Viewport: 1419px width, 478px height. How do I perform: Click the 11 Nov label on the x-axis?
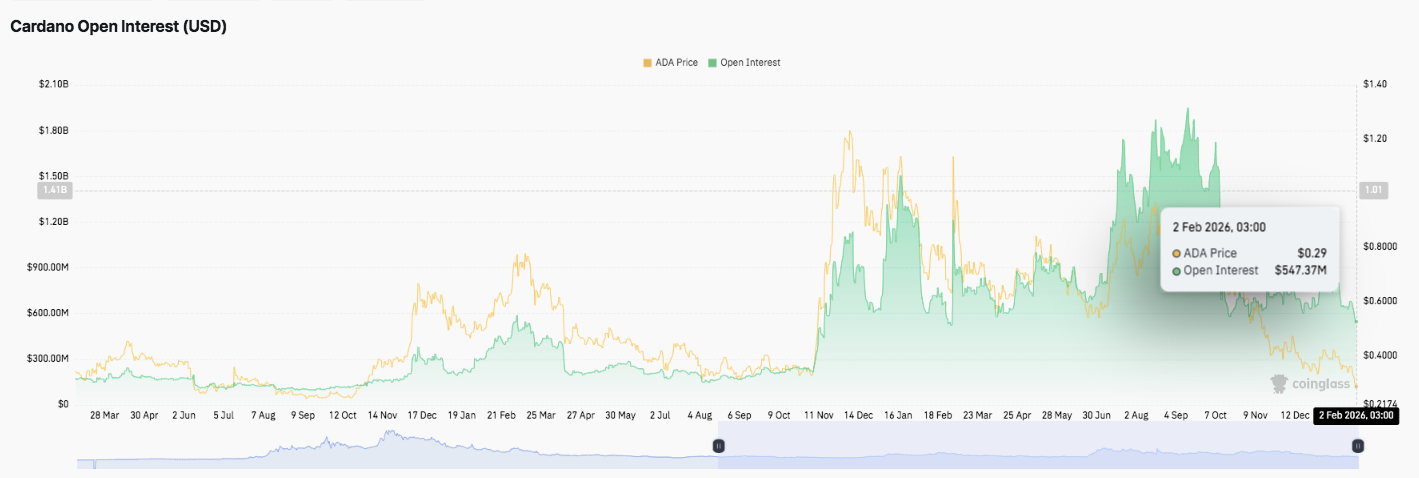[x=820, y=414]
